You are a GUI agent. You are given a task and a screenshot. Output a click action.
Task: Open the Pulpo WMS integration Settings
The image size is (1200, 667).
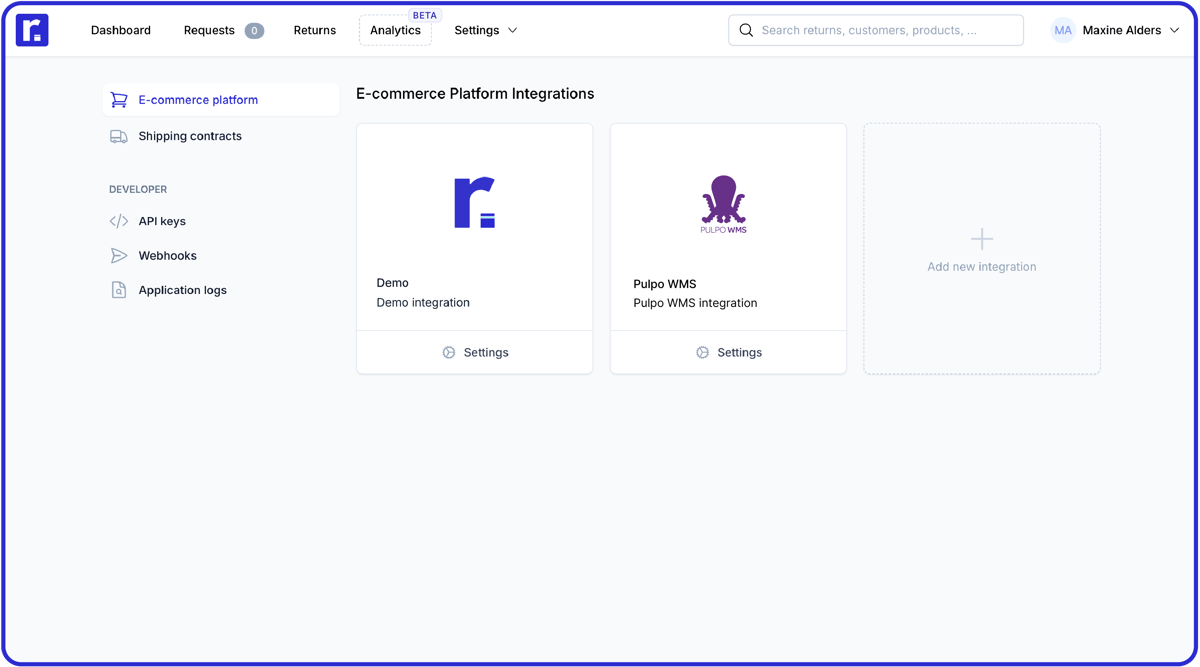pyautogui.click(x=728, y=352)
